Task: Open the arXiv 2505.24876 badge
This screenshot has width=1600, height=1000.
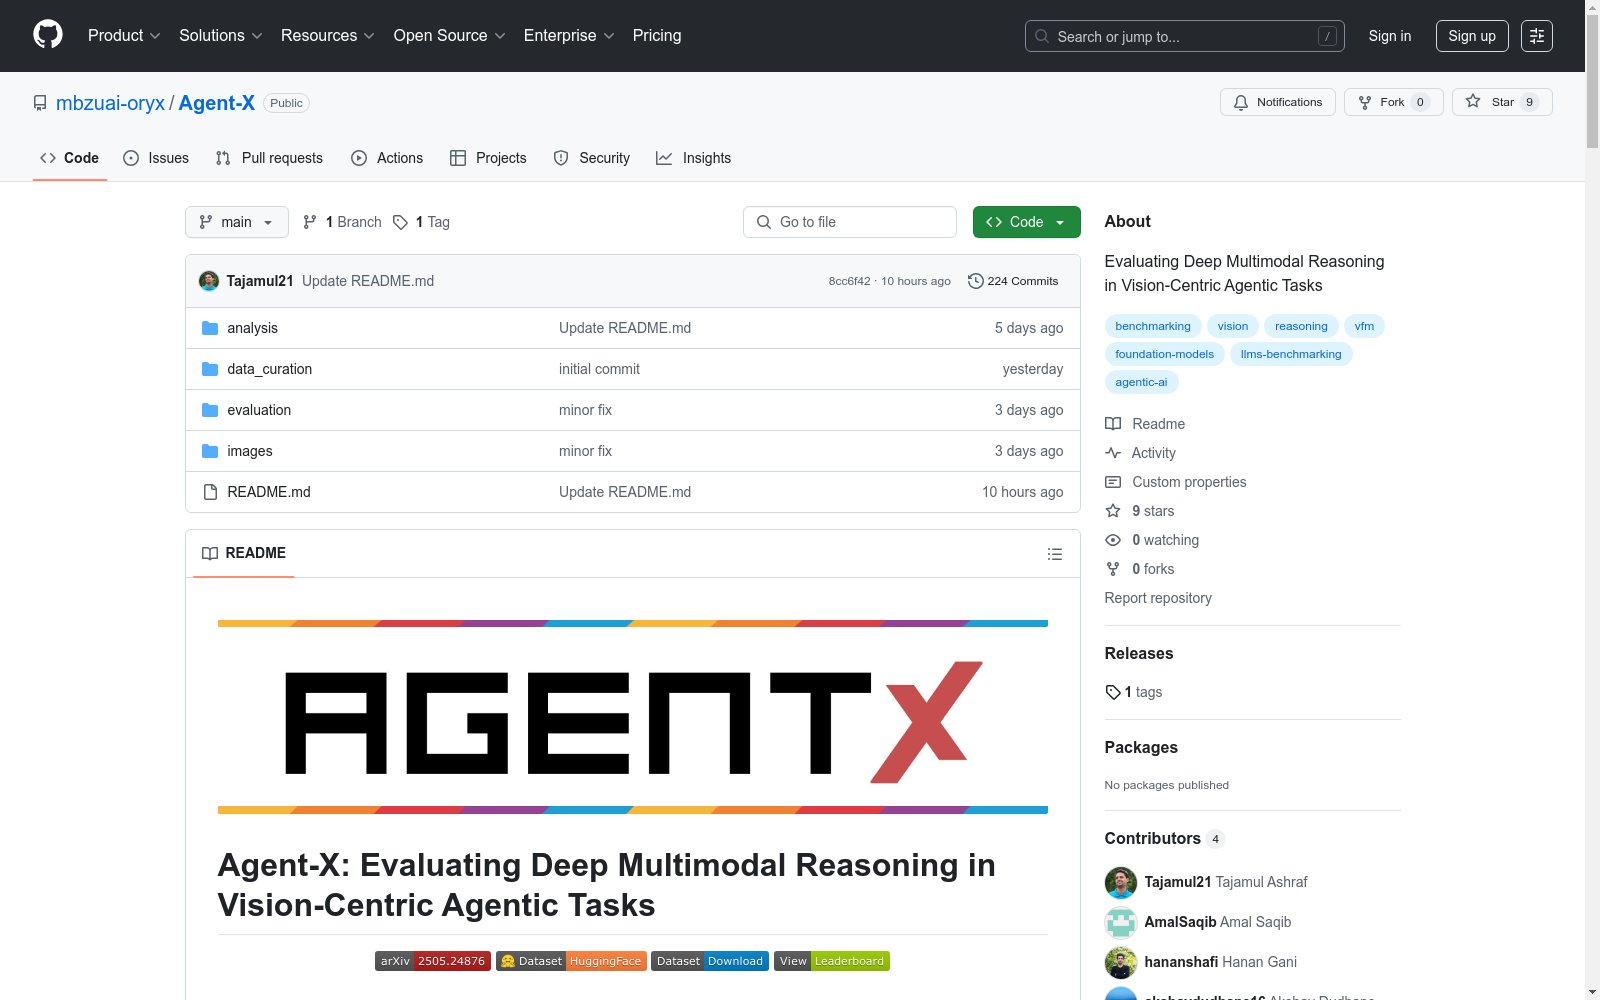Action: (x=433, y=961)
